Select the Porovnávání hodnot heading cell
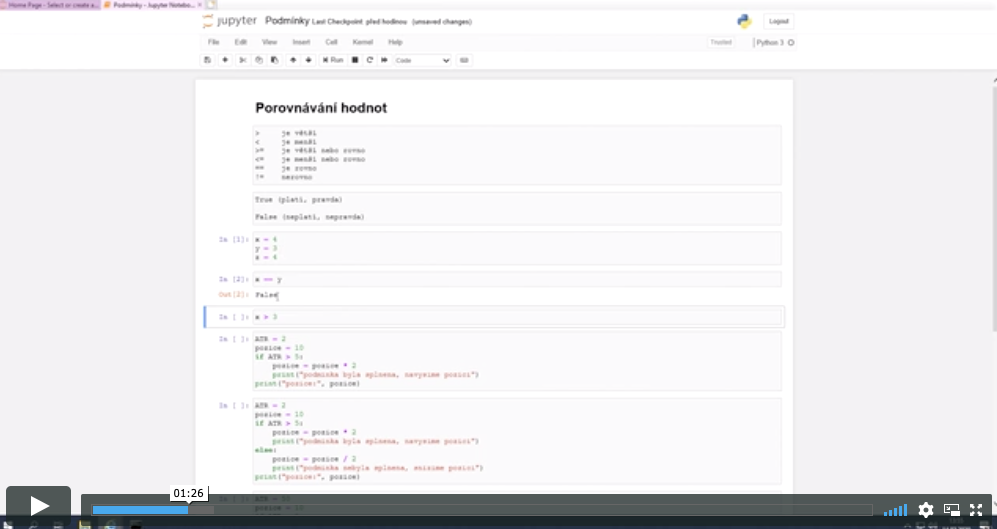The image size is (997, 529). (x=321, y=108)
